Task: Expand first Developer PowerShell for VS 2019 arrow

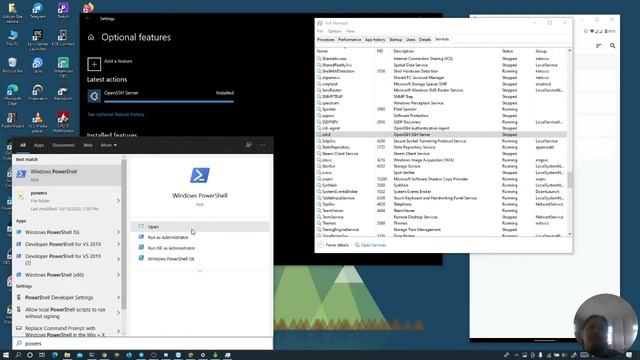Action: (118, 244)
